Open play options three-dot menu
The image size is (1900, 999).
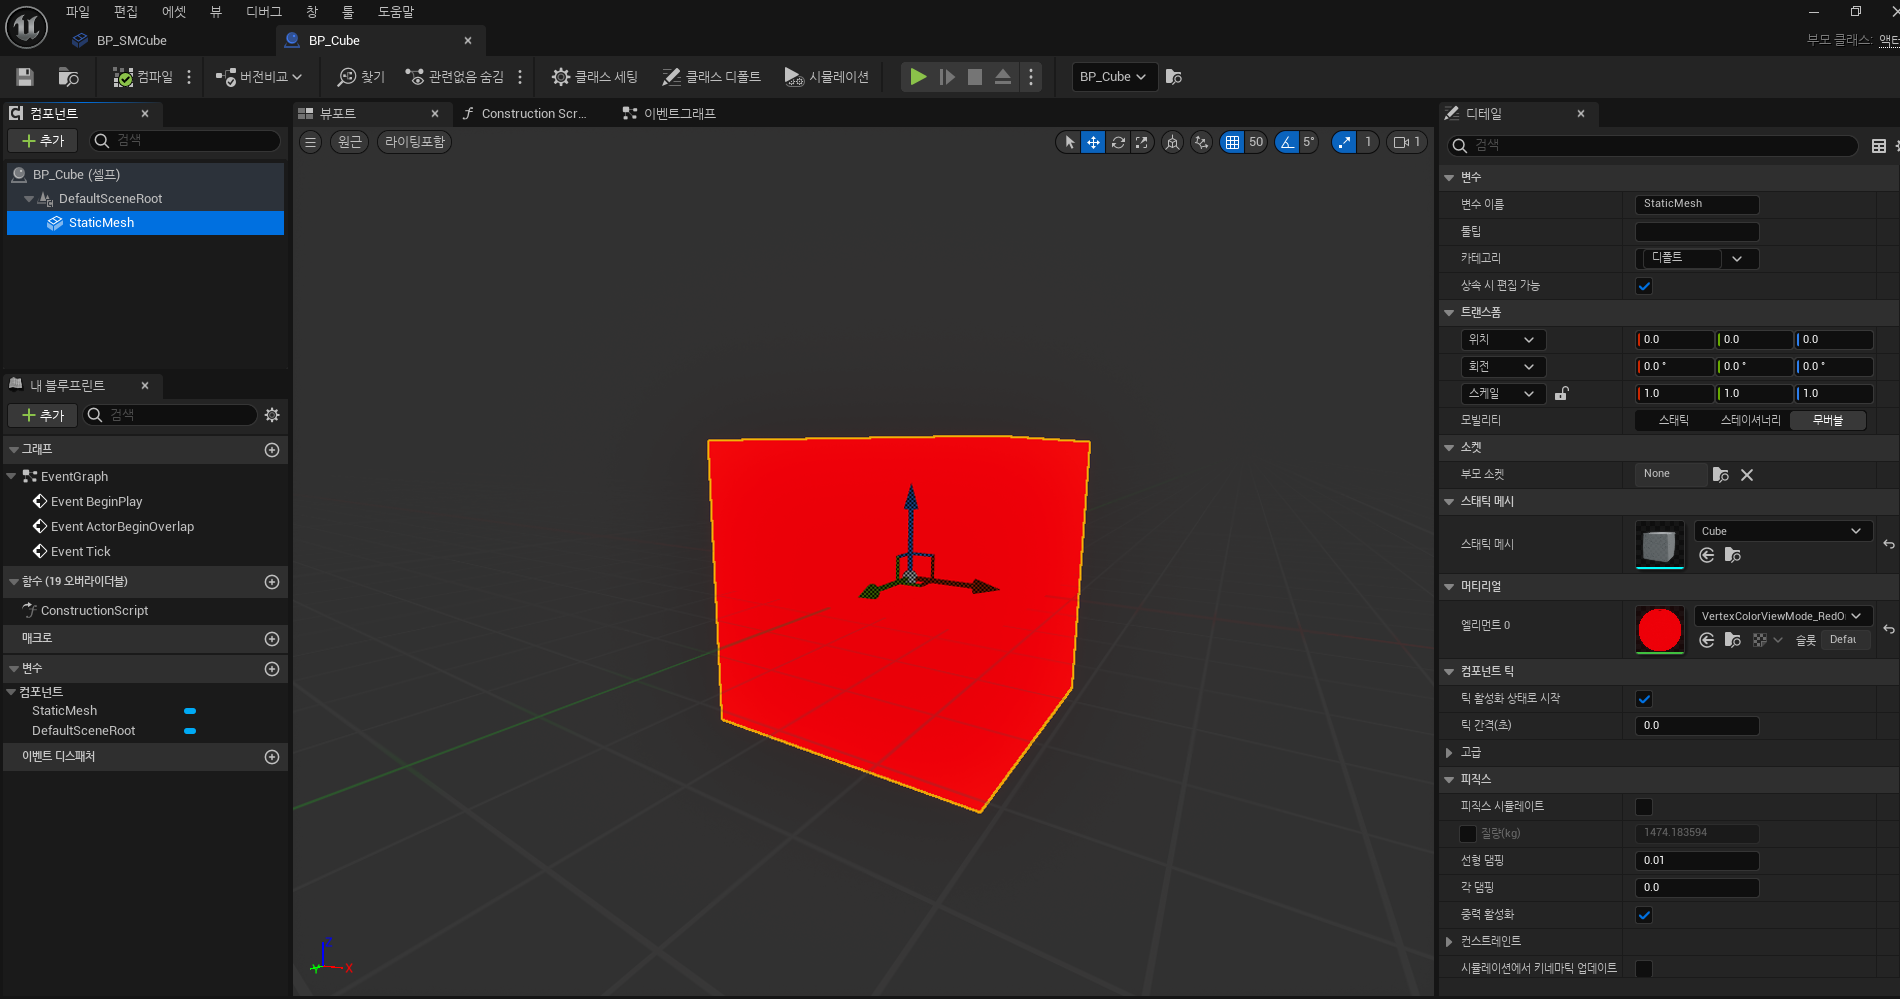pyautogui.click(x=1031, y=77)
